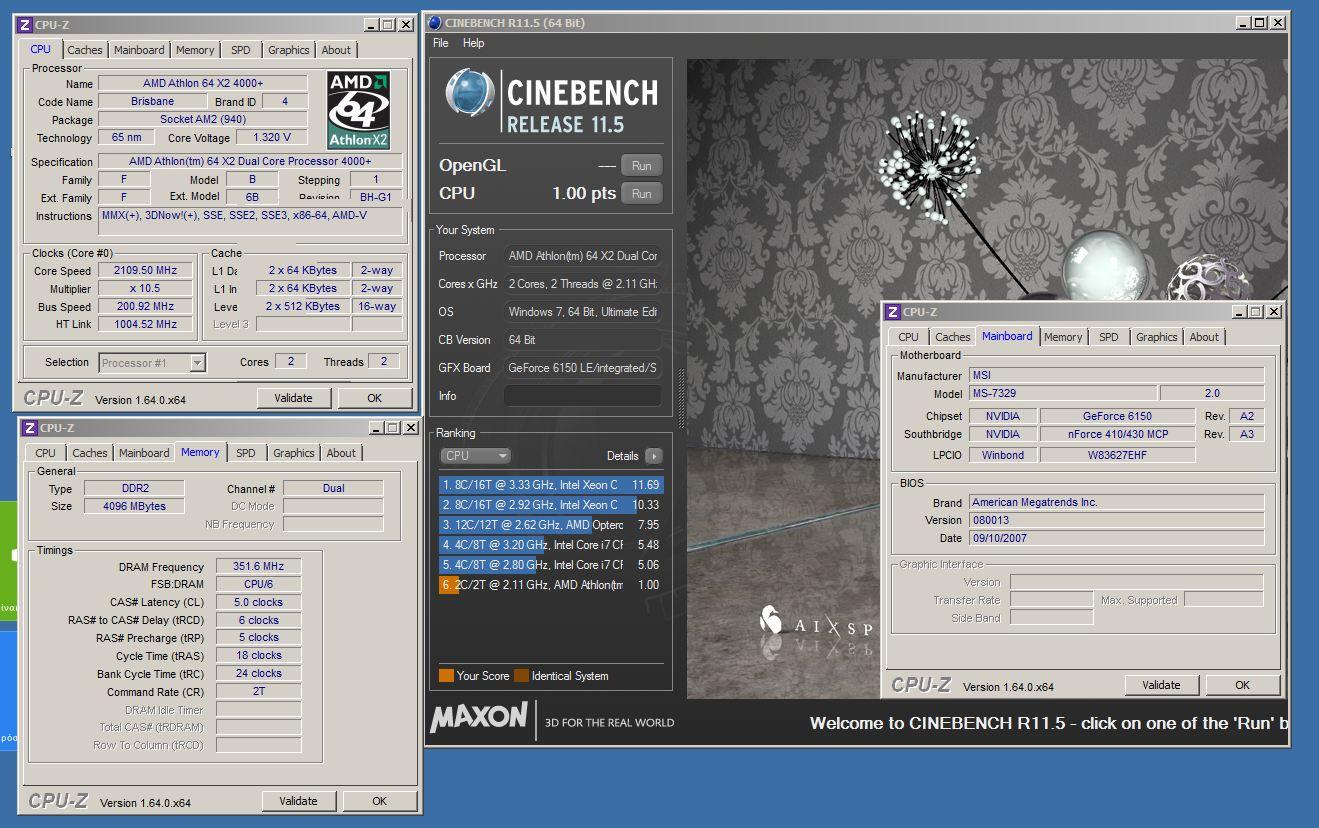Click the CAS# Latency value 5.0 clocks
This screenshot has height=828, width=1319.
(258, 603)
